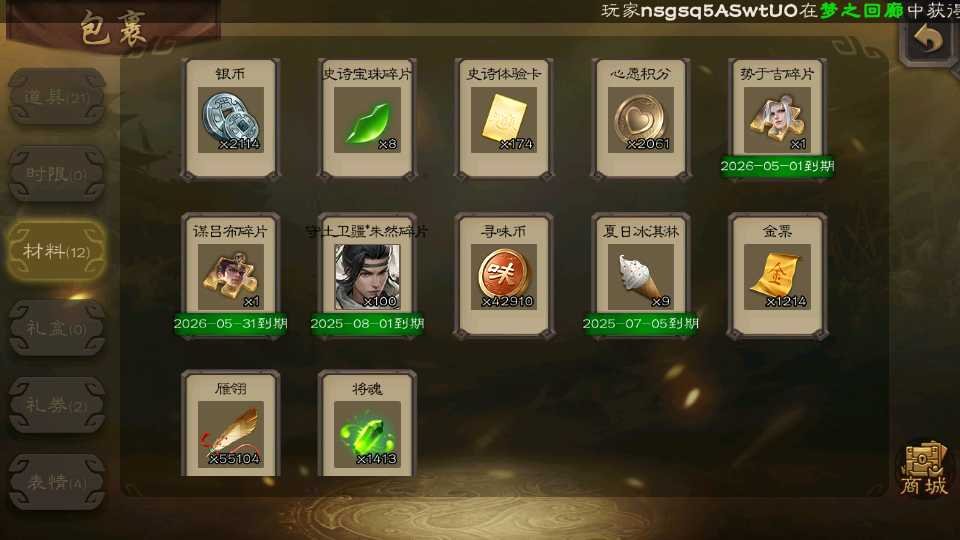Select the 朱然碎片 character portrait

point(367,277)
